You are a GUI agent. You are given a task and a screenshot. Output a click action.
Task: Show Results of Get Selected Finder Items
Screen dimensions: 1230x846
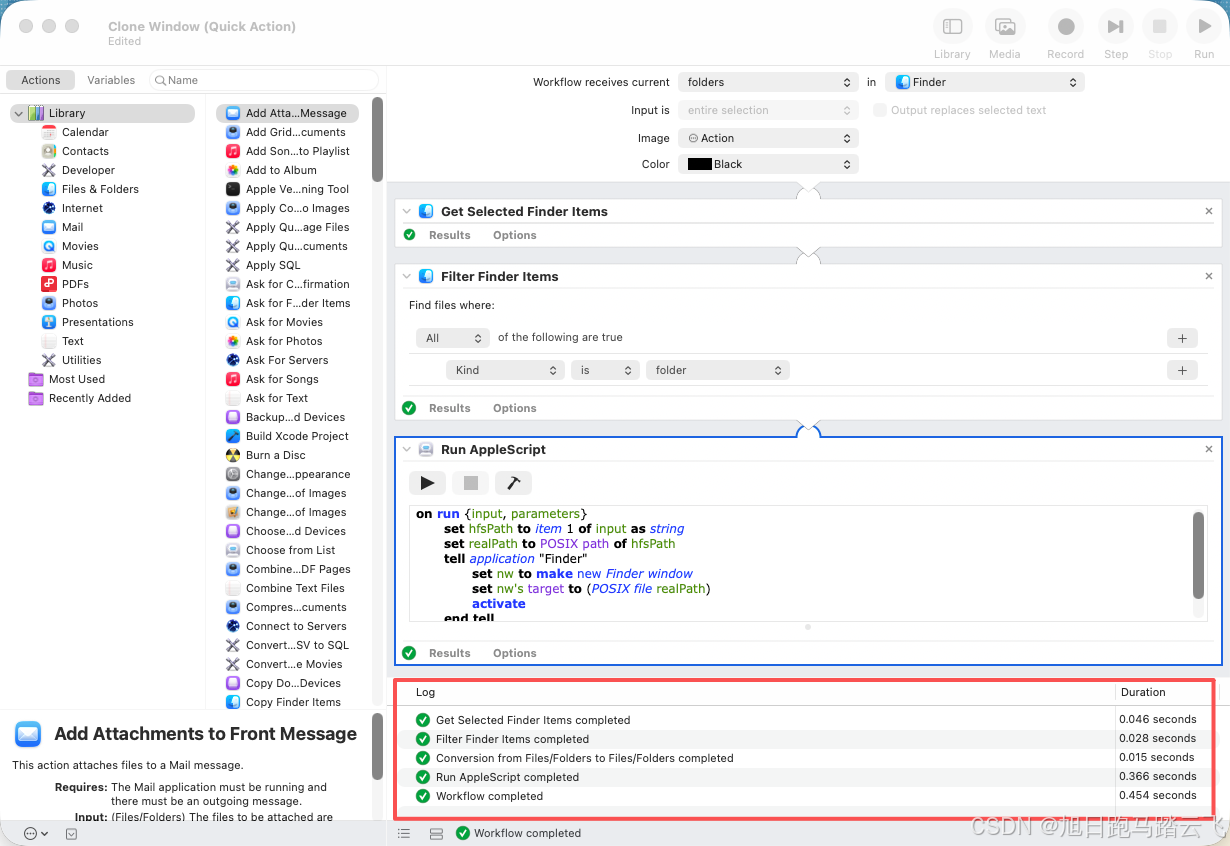(449, 235)
